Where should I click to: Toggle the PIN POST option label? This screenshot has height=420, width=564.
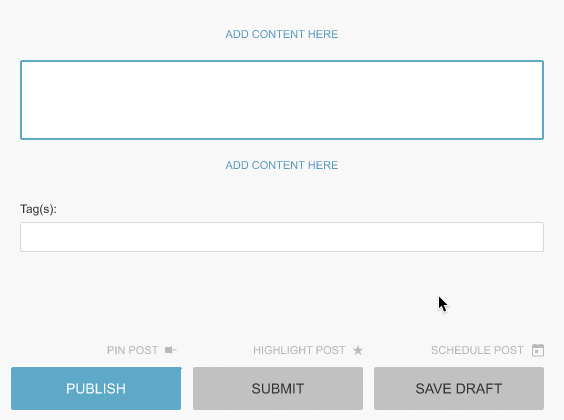pyautogui.click(x=132, y=350)
